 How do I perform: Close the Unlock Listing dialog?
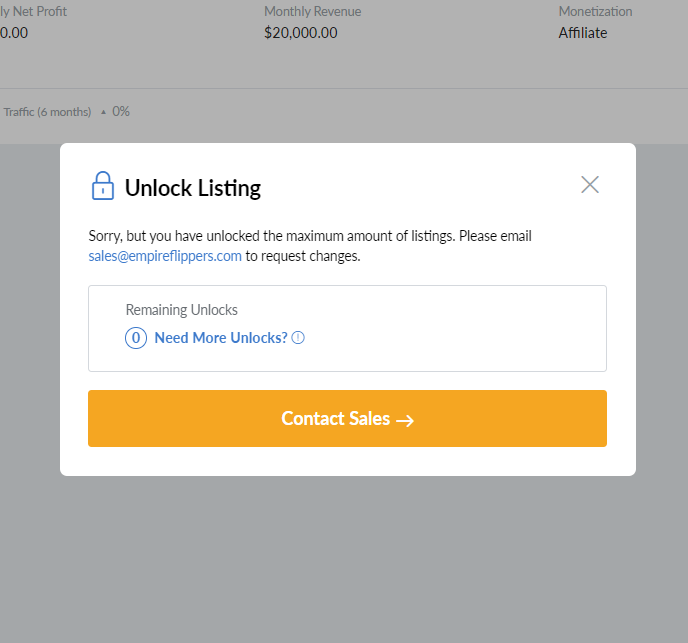pos(590,185)
